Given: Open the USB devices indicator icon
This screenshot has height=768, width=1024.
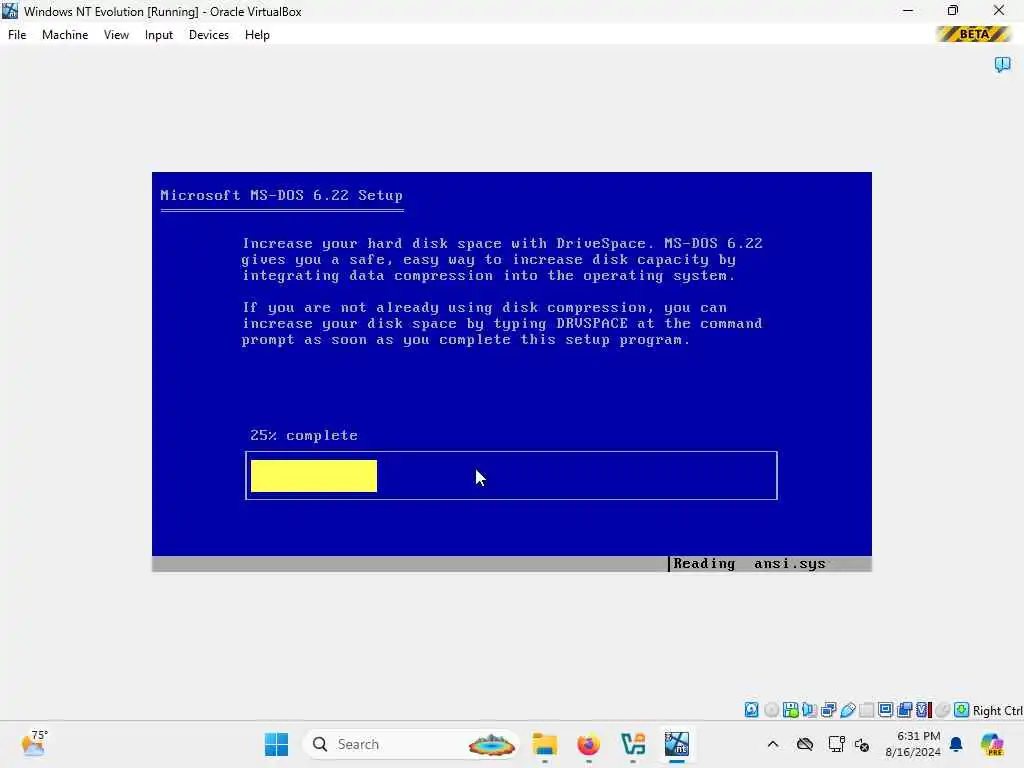Looking at the screenshot, I should [848, 710].
